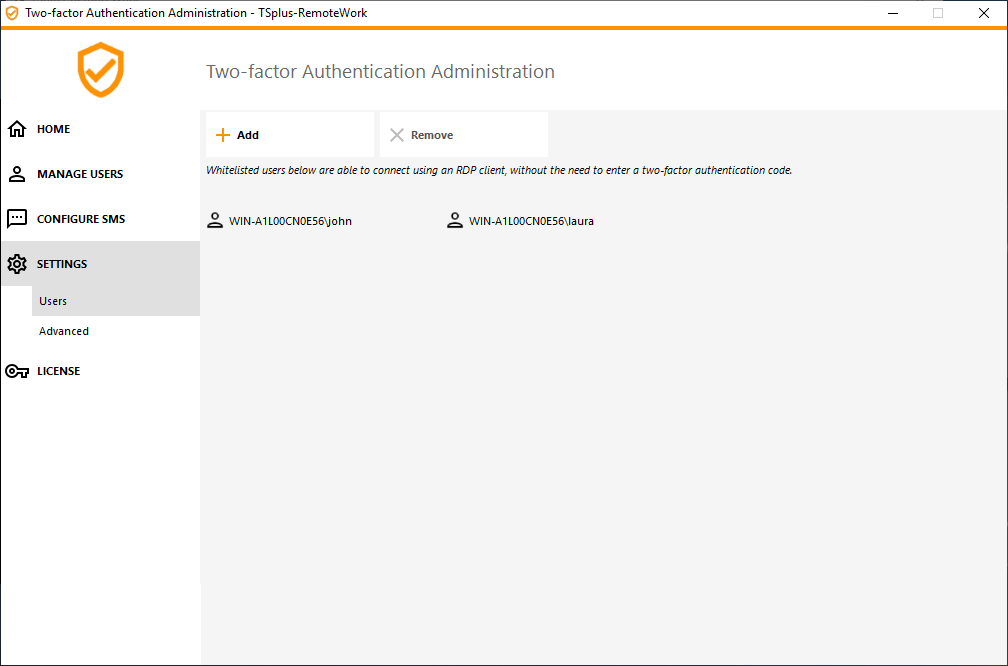Click the shield icon in the title bar
The width and height of the screenshot is (1008, 666).
pyautogui.click(x=11, y=13)
